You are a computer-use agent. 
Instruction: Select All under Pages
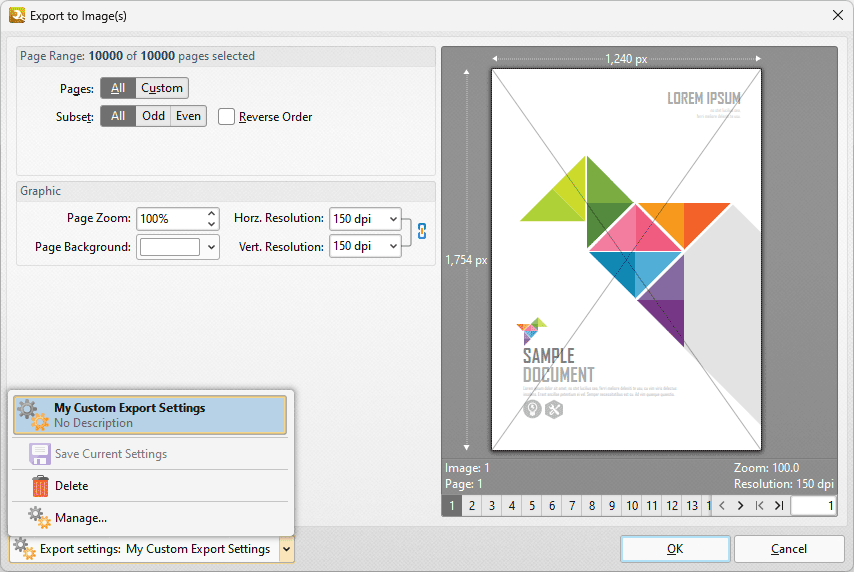point(118,88)
